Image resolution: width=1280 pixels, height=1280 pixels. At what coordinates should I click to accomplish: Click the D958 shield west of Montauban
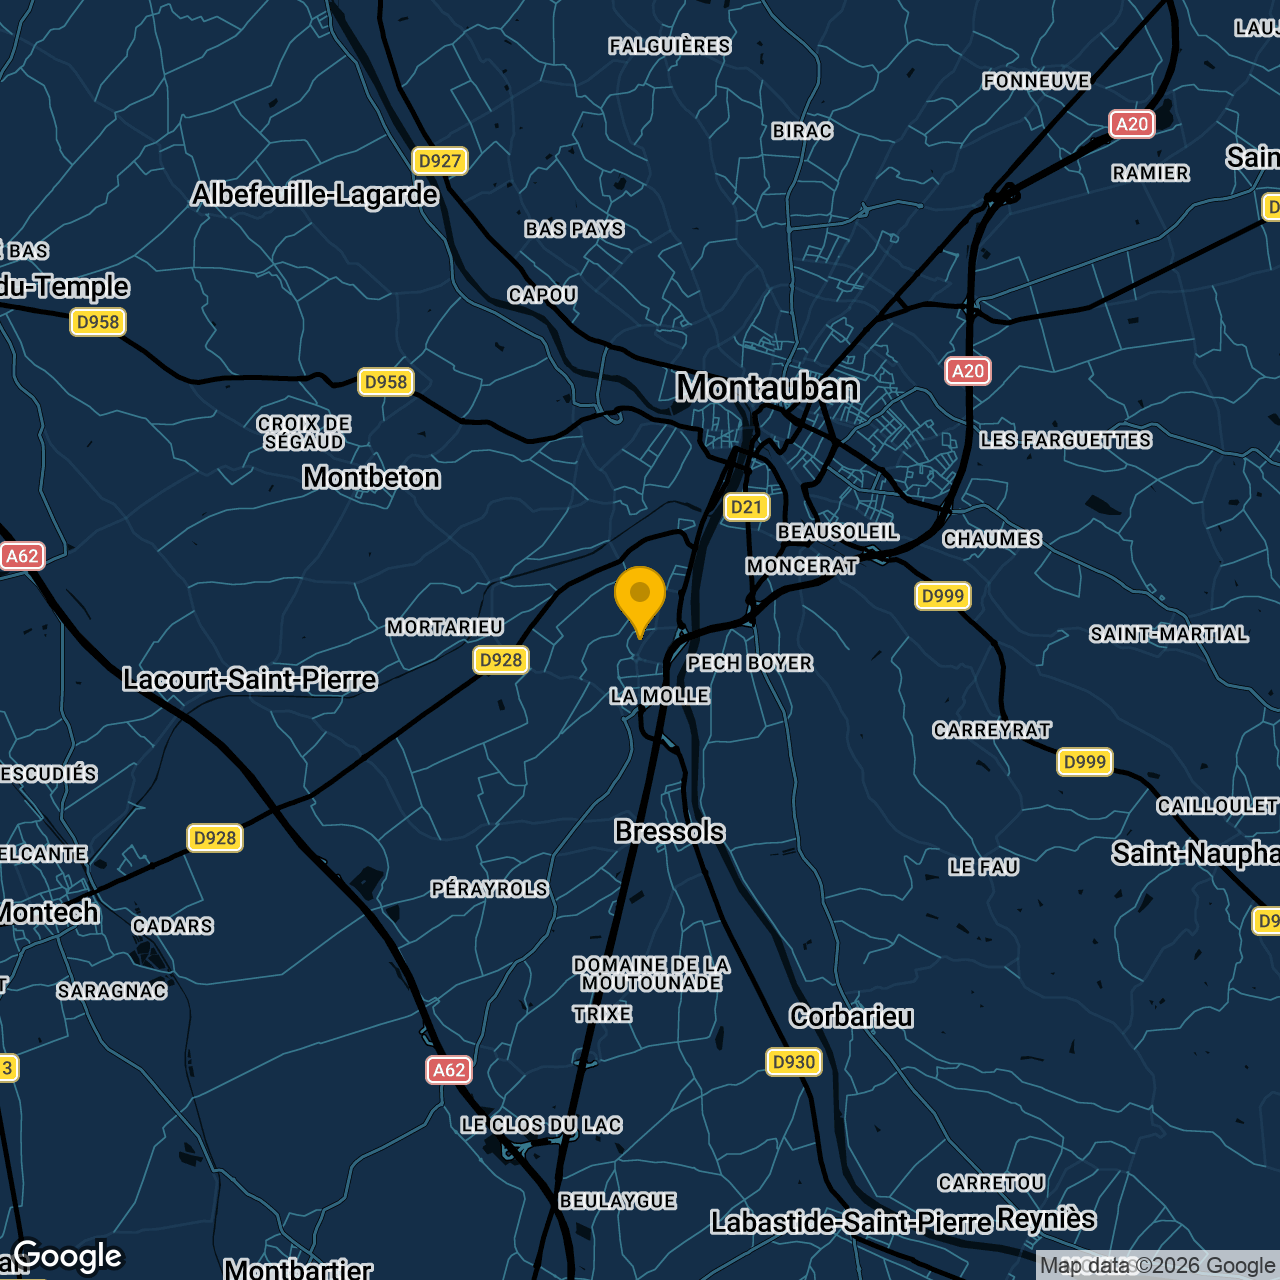tap(388, 381)
